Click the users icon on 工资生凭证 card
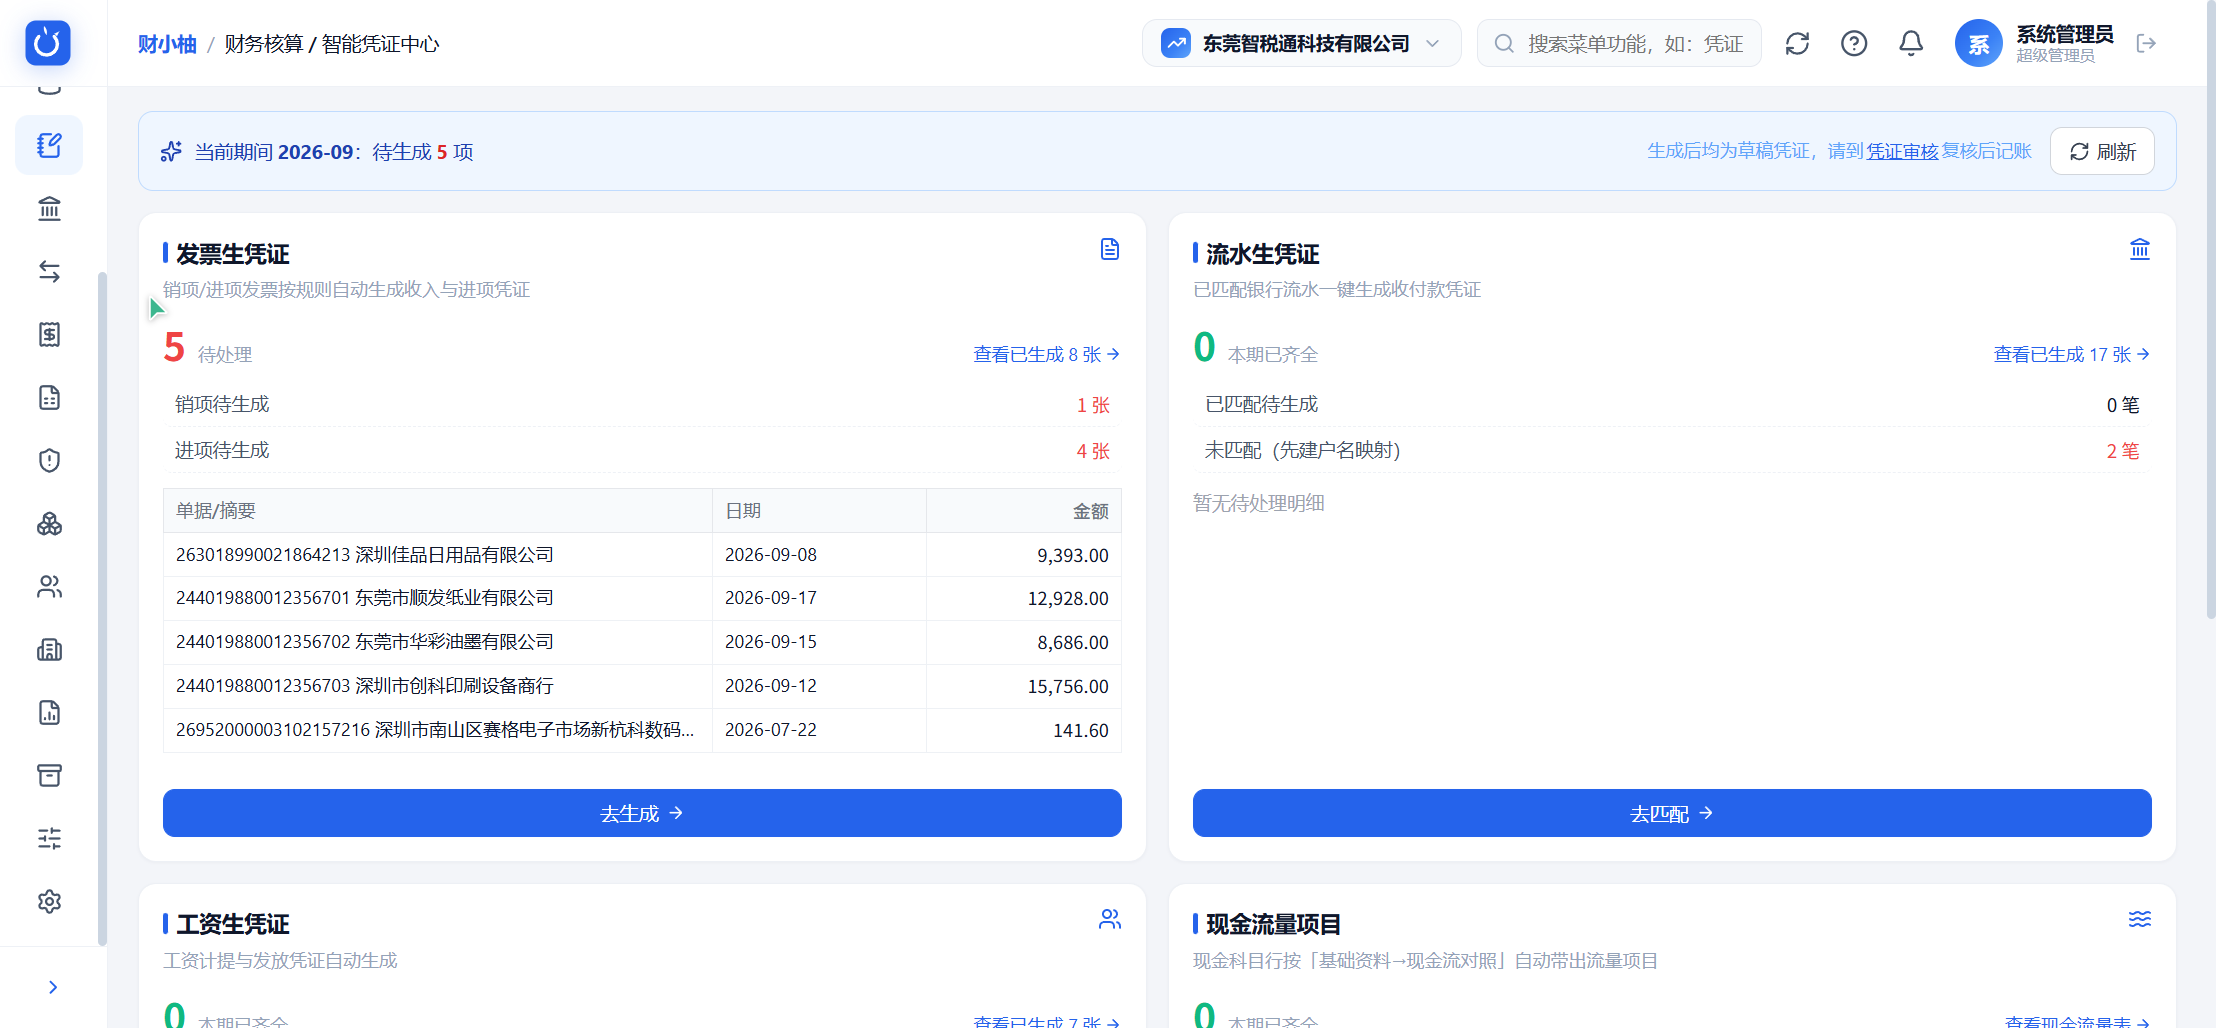This screenshot has width=2216, height=1028. pyautogui.click(x=1110, y=919)
